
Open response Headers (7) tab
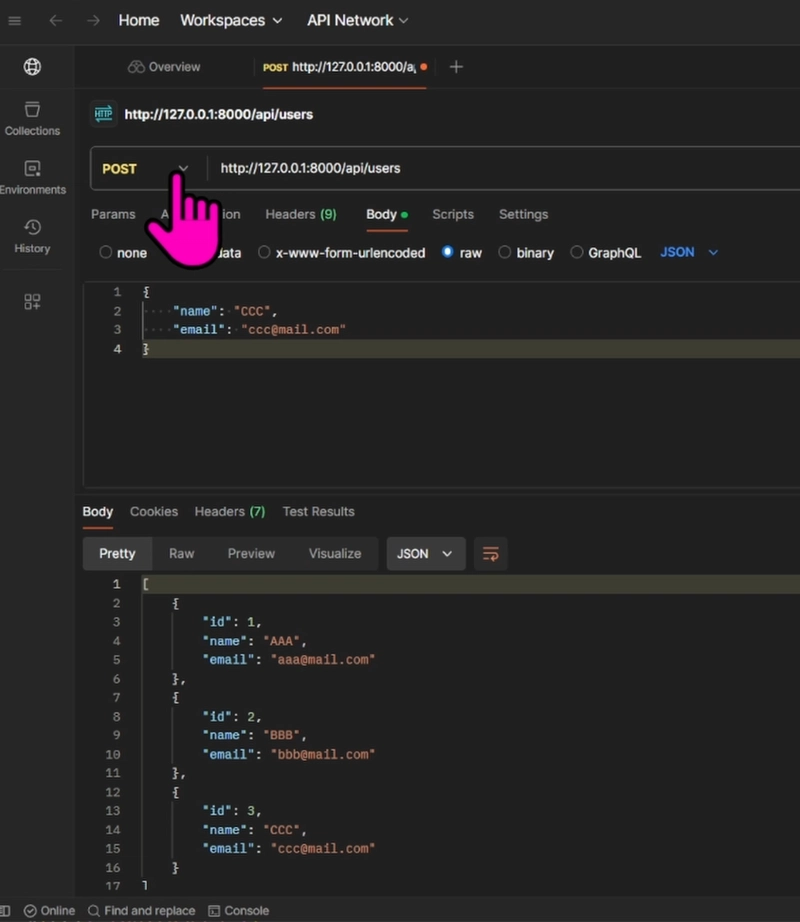point(230,512)
